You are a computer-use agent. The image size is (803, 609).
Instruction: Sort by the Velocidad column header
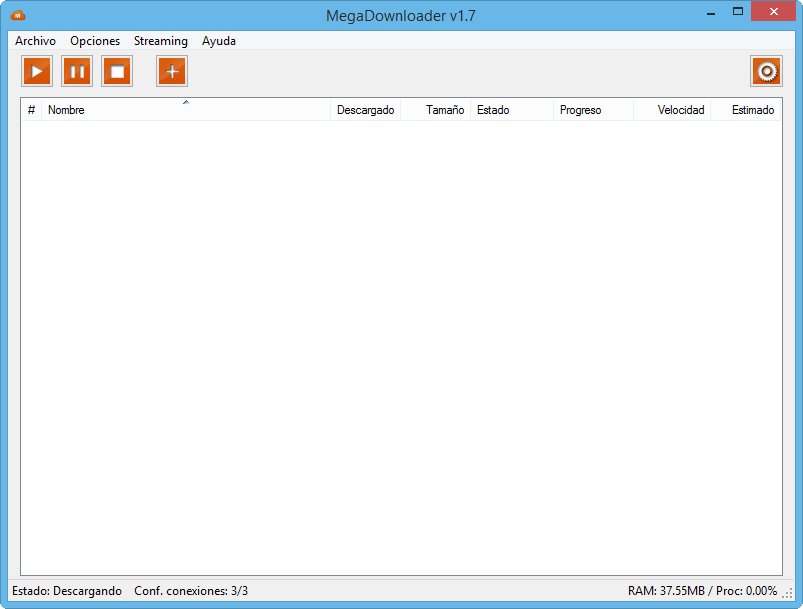pos(672,110)
